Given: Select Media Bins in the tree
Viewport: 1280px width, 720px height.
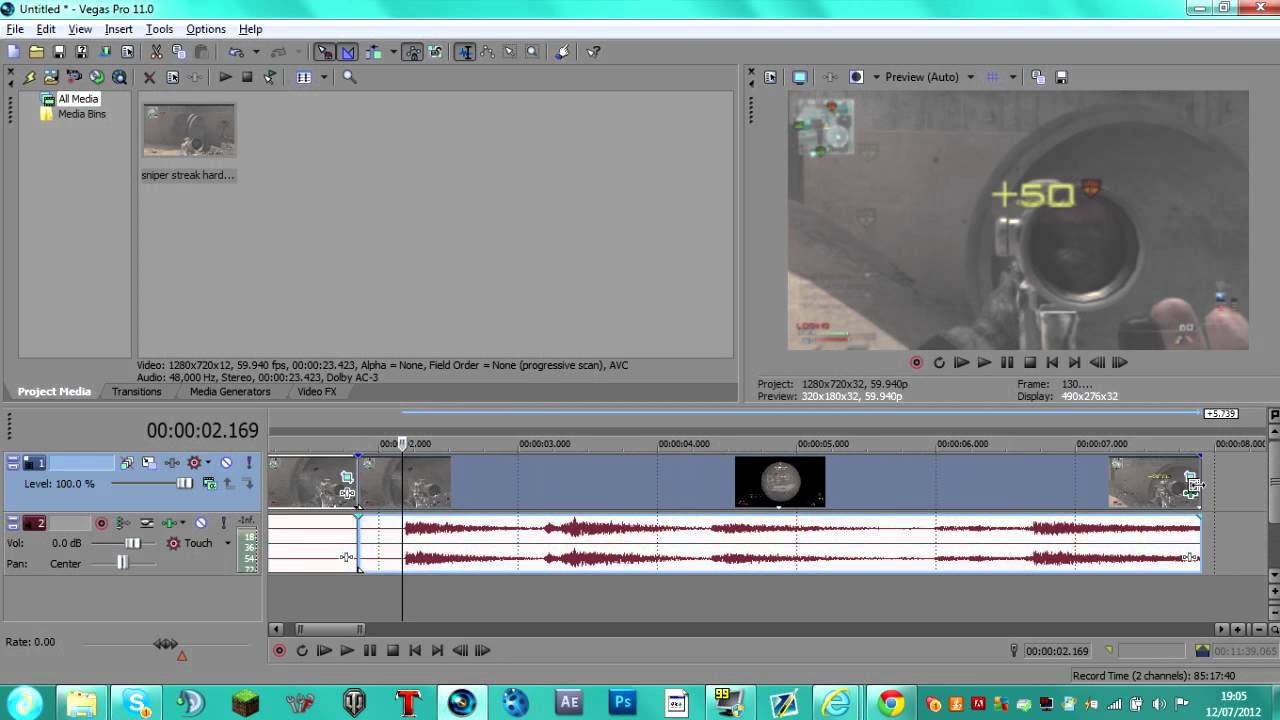Looking at the screenshot, I should (81, 114).
